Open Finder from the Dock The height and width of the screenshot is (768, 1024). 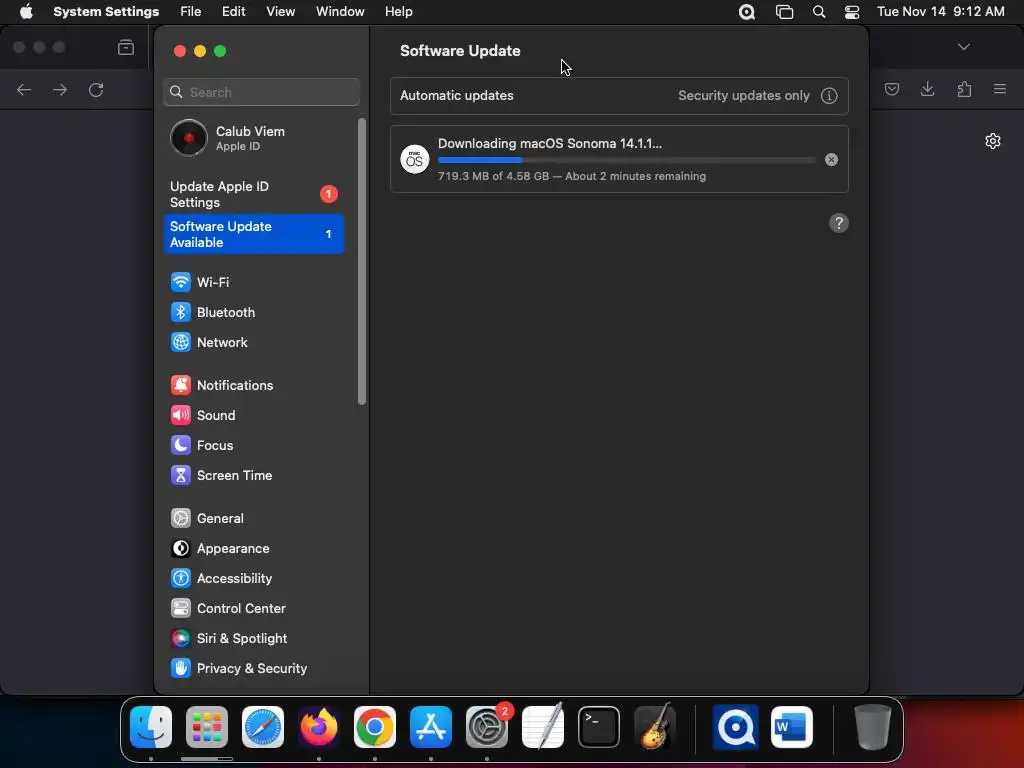[x=151, y=727]
